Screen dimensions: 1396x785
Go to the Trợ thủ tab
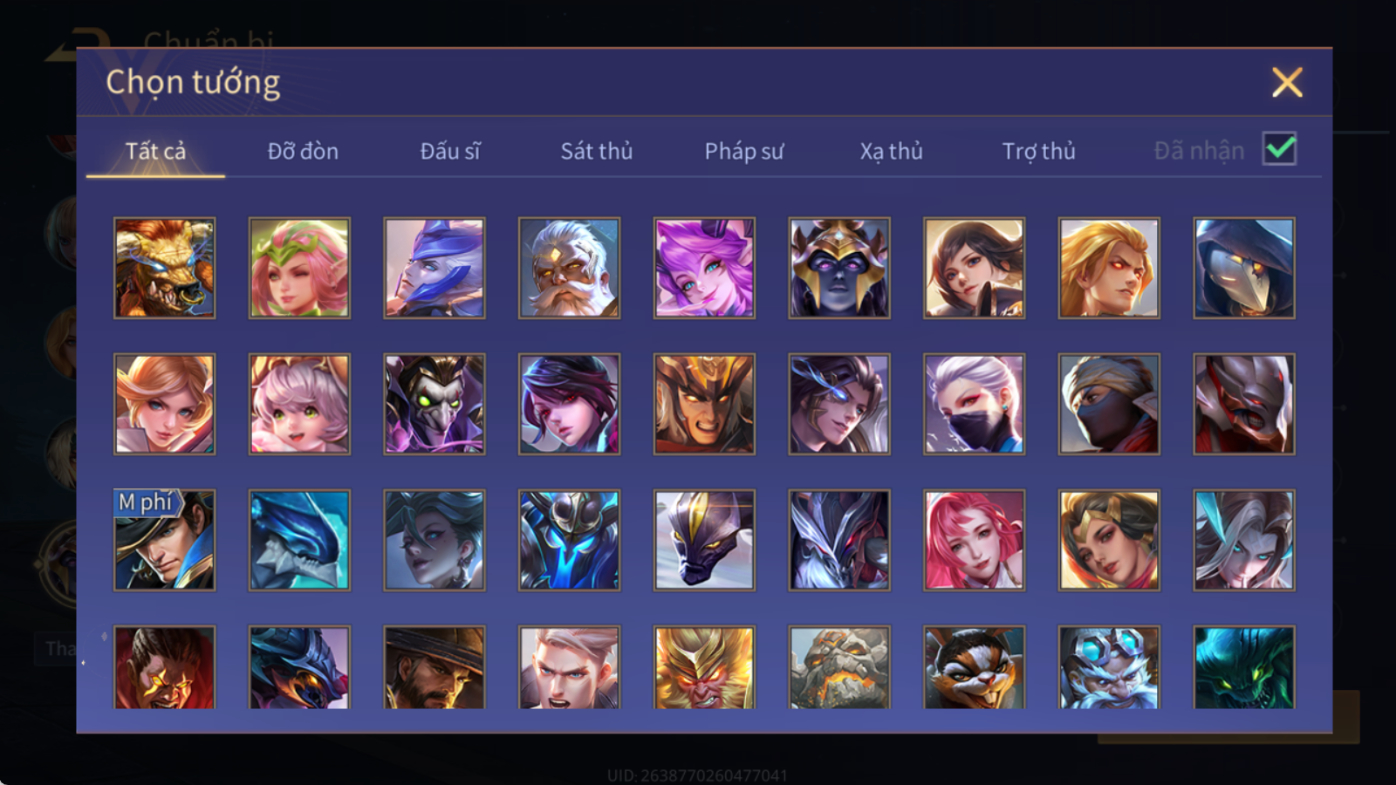pyautogui.click(x=1039, y=151)
